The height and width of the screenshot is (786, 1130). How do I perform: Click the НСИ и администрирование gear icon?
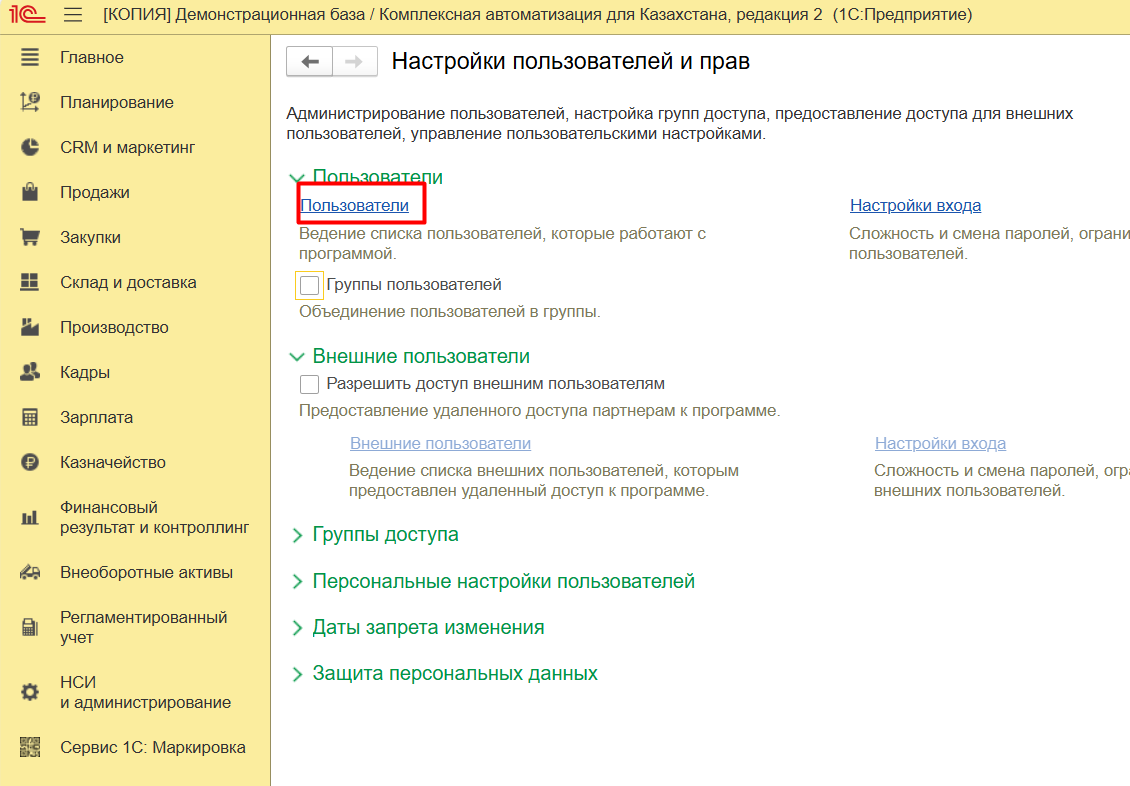pos(30,692)
